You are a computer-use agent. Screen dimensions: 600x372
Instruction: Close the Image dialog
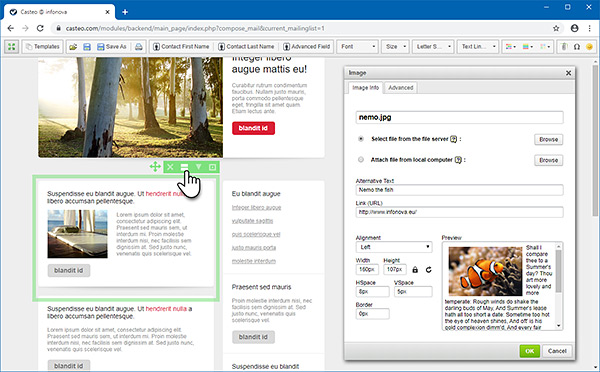click(569, 73)
